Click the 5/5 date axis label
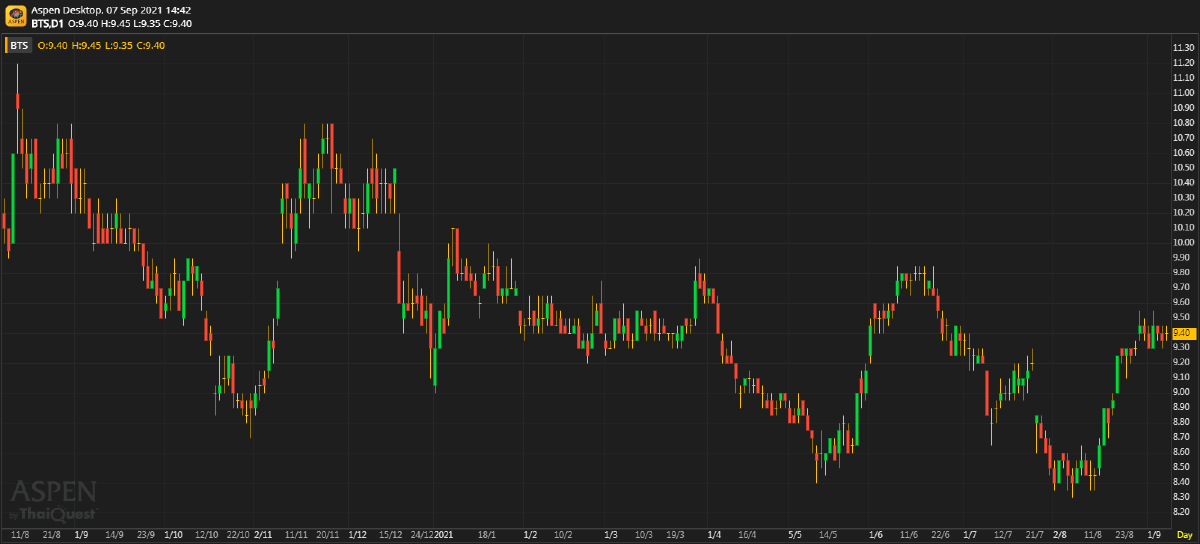 [x=795, y=535]
